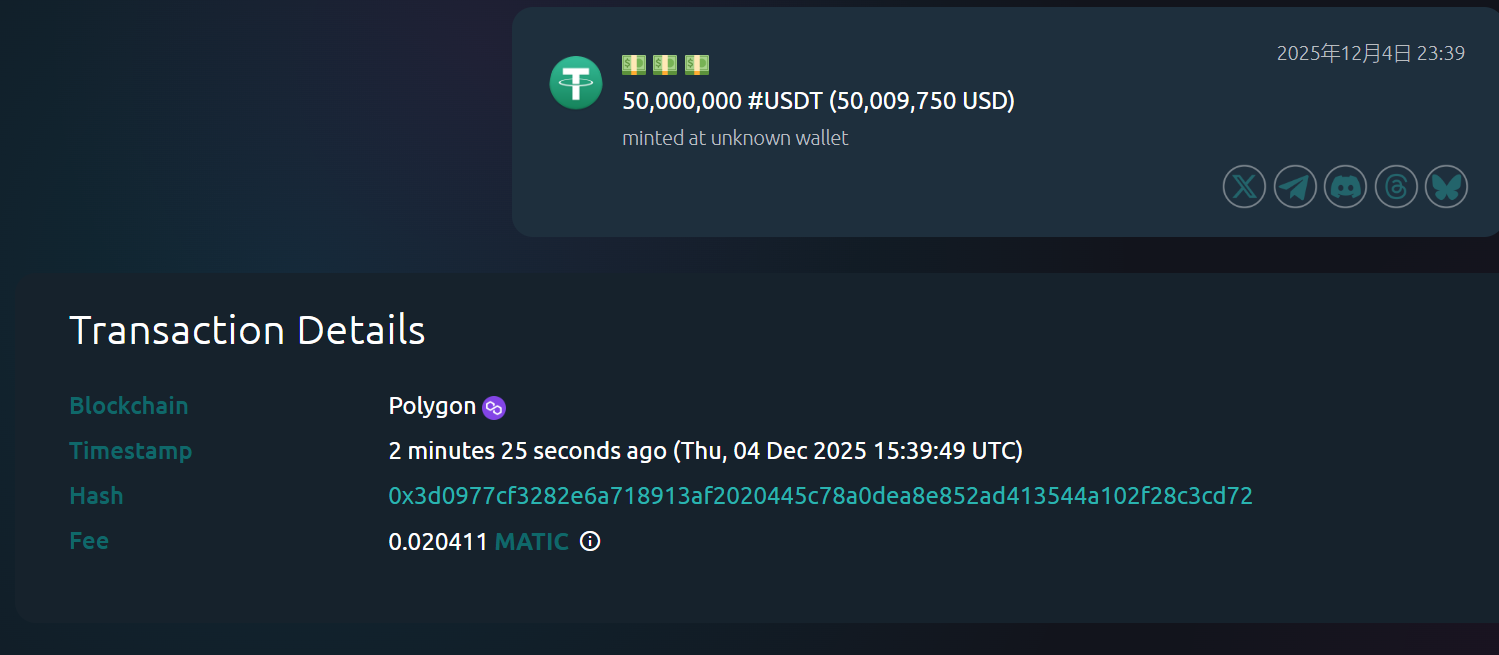The height and width of the screenshot is (655, 1499).
Task: Share the alert on Discord
Action: [x=1345, y=187]
